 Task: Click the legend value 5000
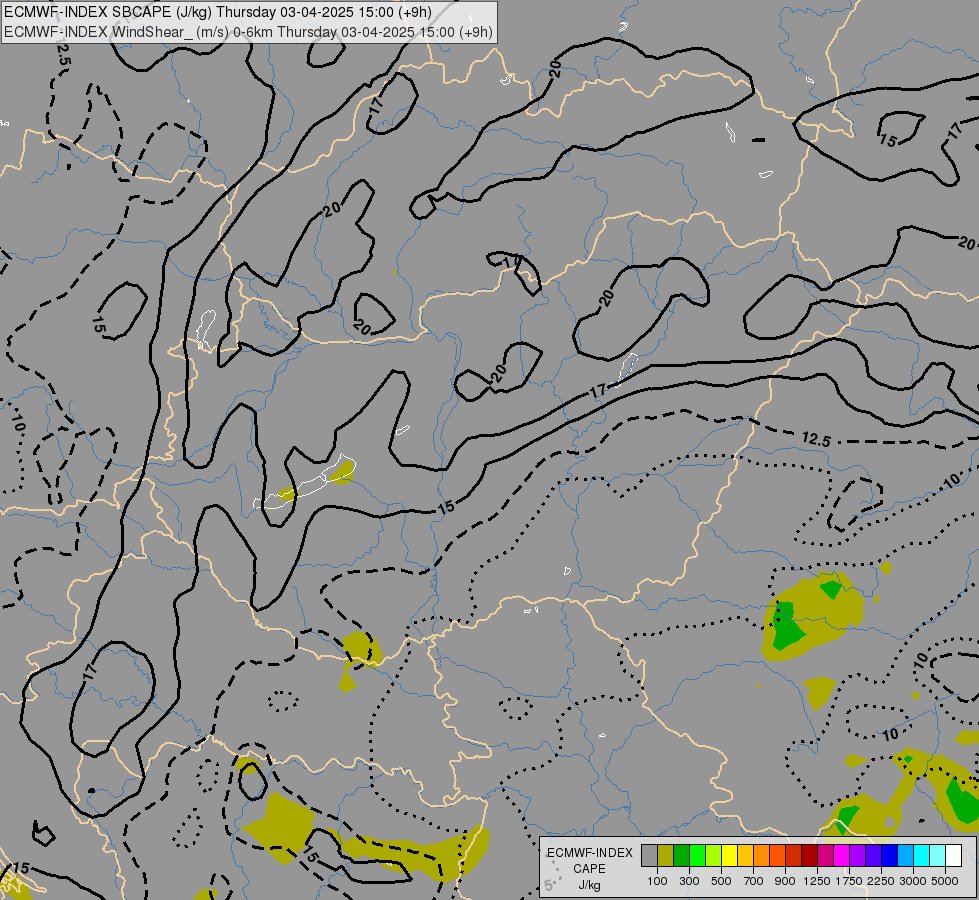click(945, 881)
